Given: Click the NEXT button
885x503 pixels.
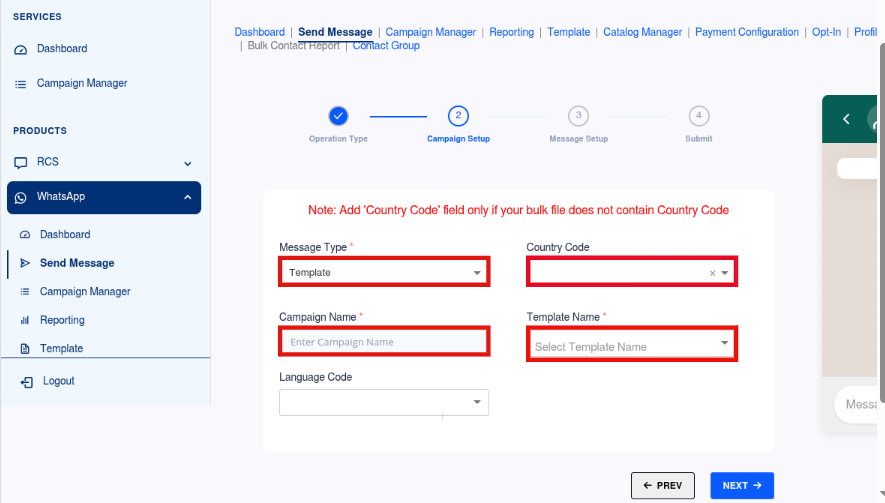Looking at the screenshot, I should (742, 485).
